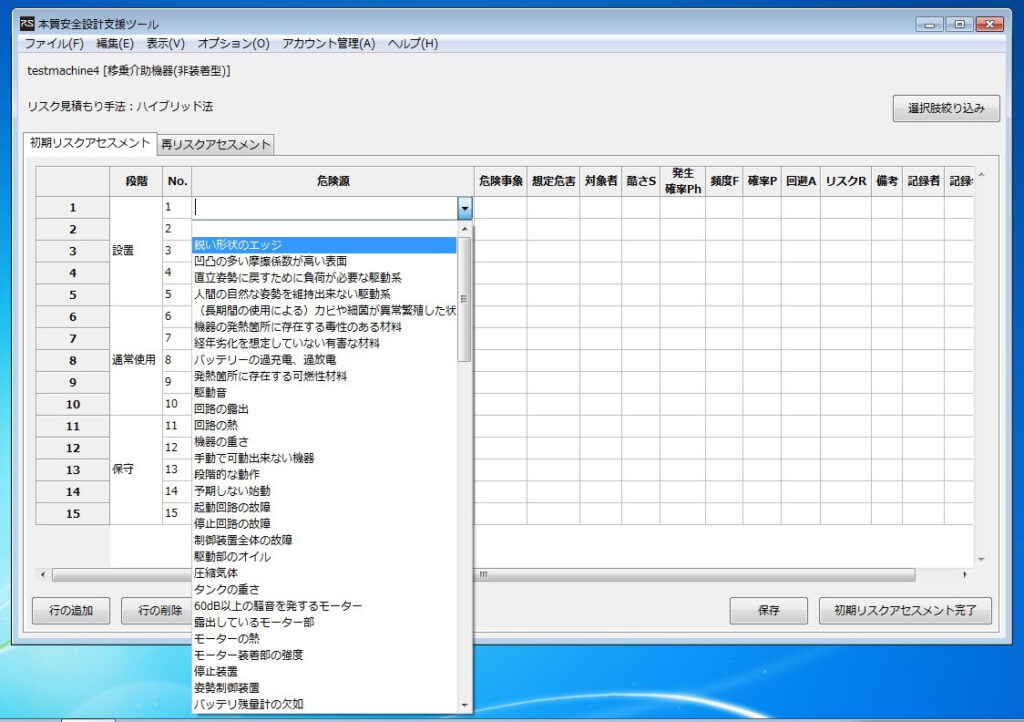Select 回路の露出 option
This screenshot has width=1024, height=722.
[324, 409]
